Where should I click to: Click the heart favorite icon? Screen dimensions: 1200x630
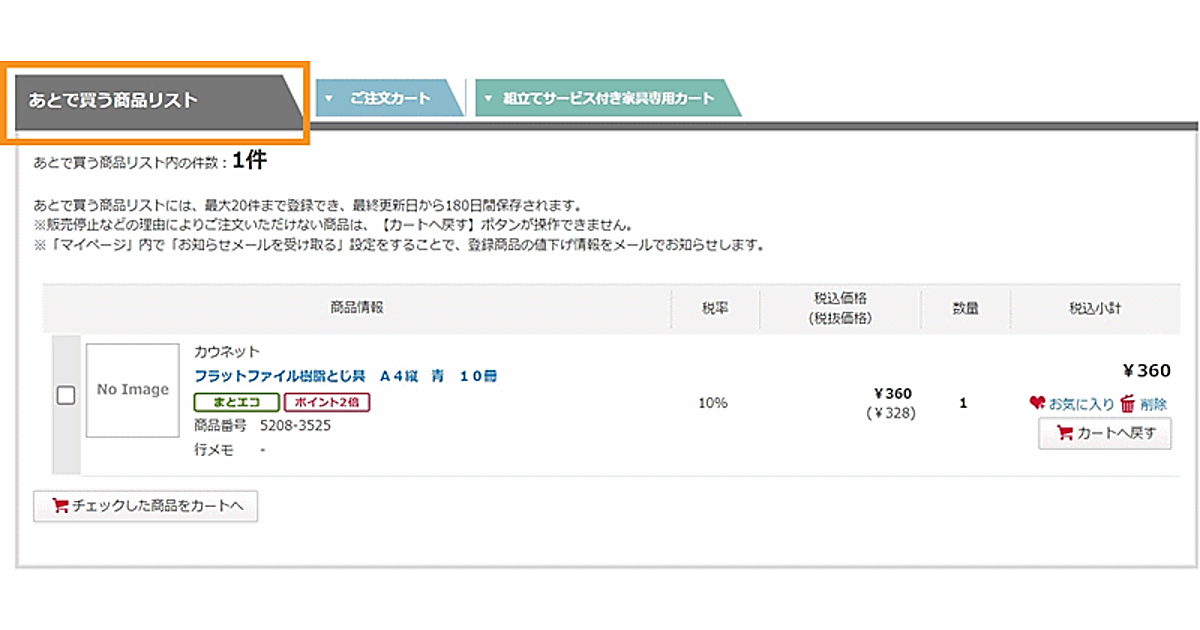click(x=1037, y=403)
